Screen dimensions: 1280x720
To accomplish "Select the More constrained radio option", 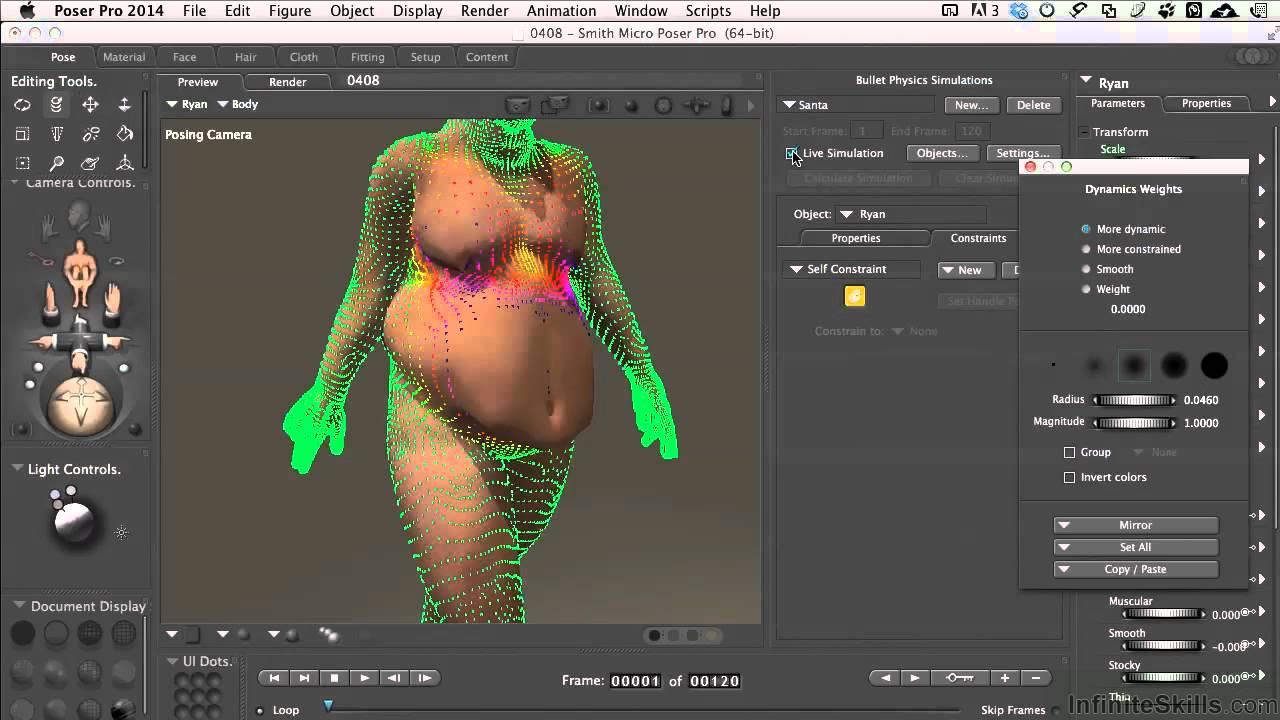I will (x=1086, y=249).
